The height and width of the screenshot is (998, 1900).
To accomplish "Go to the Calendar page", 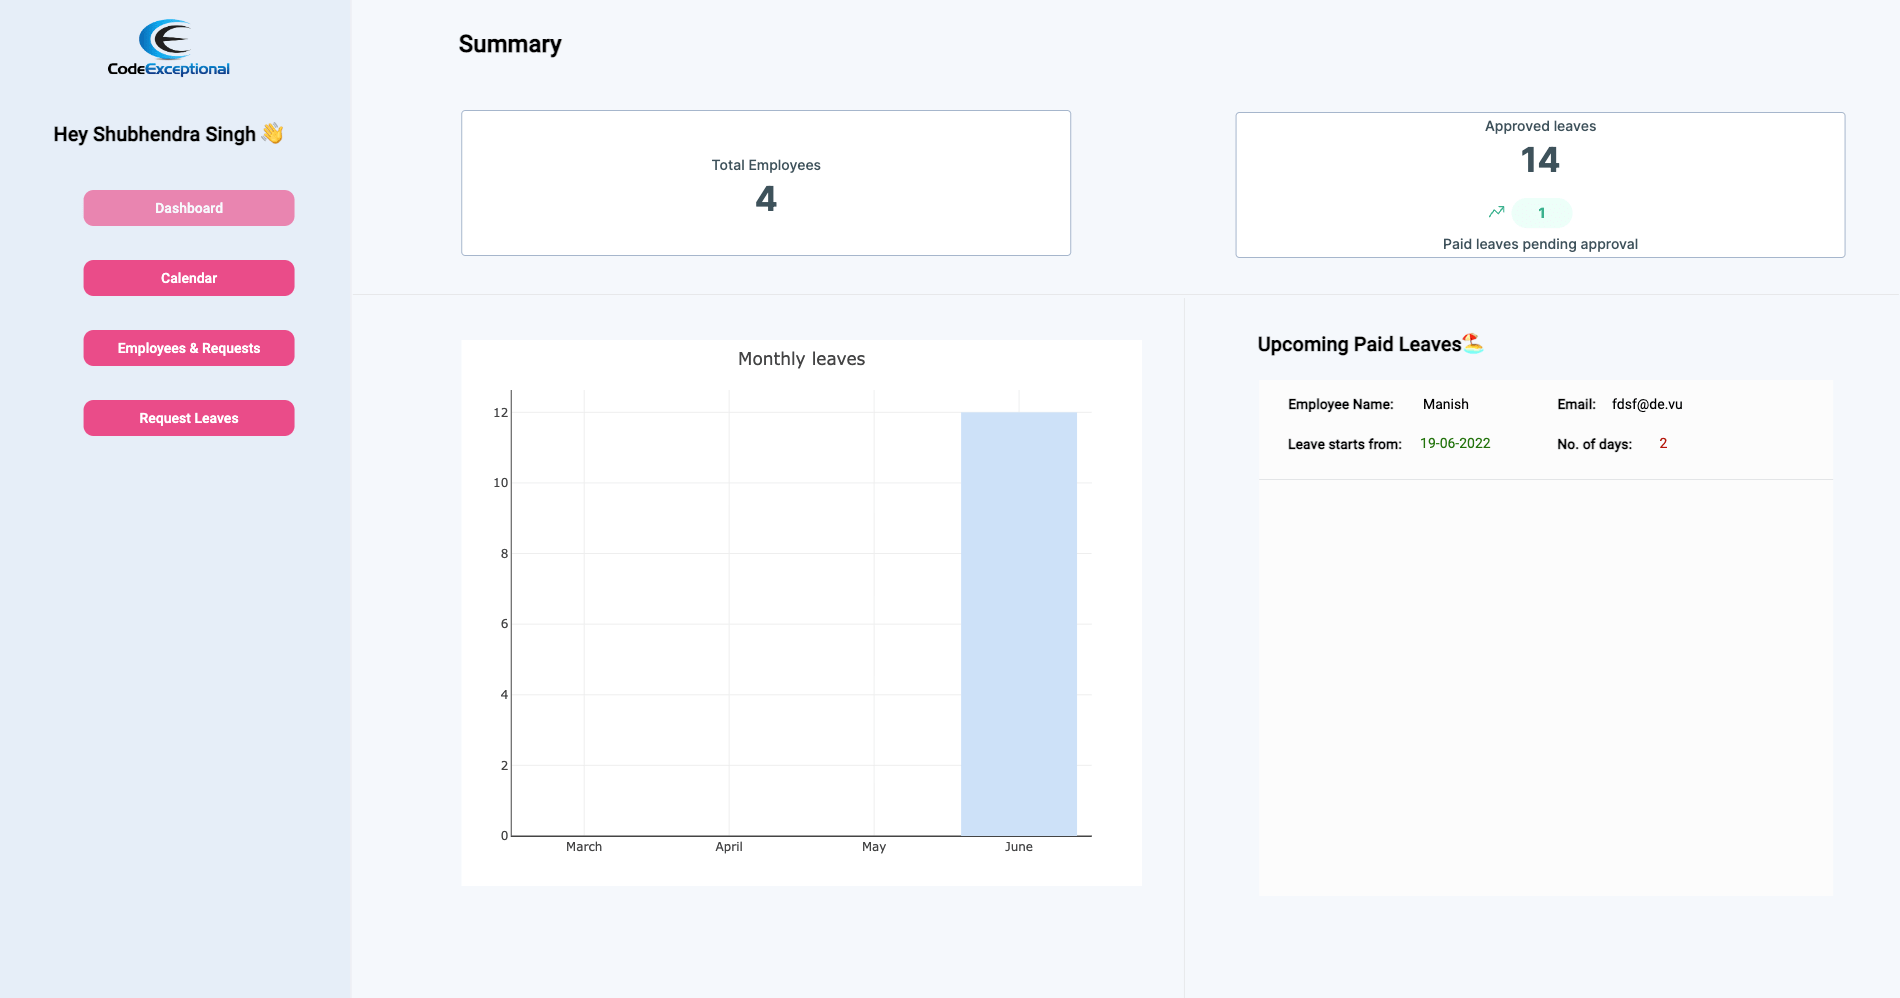I will click(x=189, y=278).
